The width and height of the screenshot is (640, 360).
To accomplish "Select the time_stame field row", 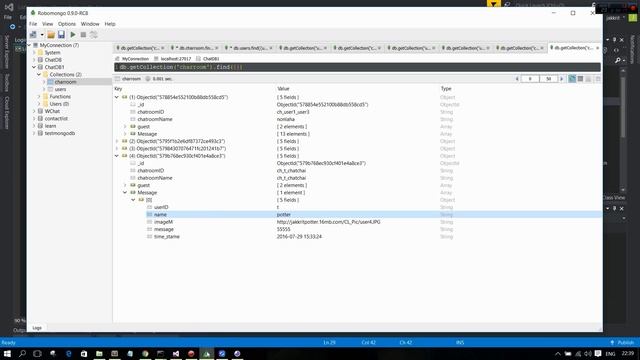I will click(357, 237).
